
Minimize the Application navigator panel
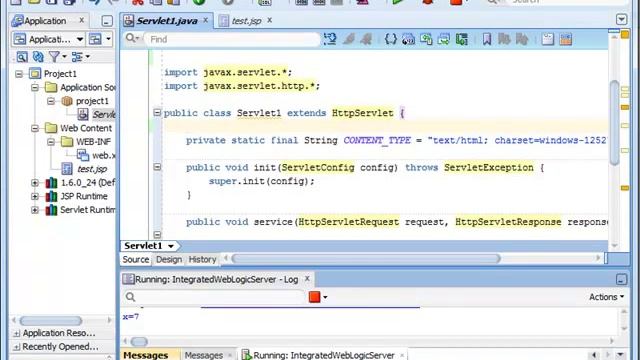coord(107,21)
